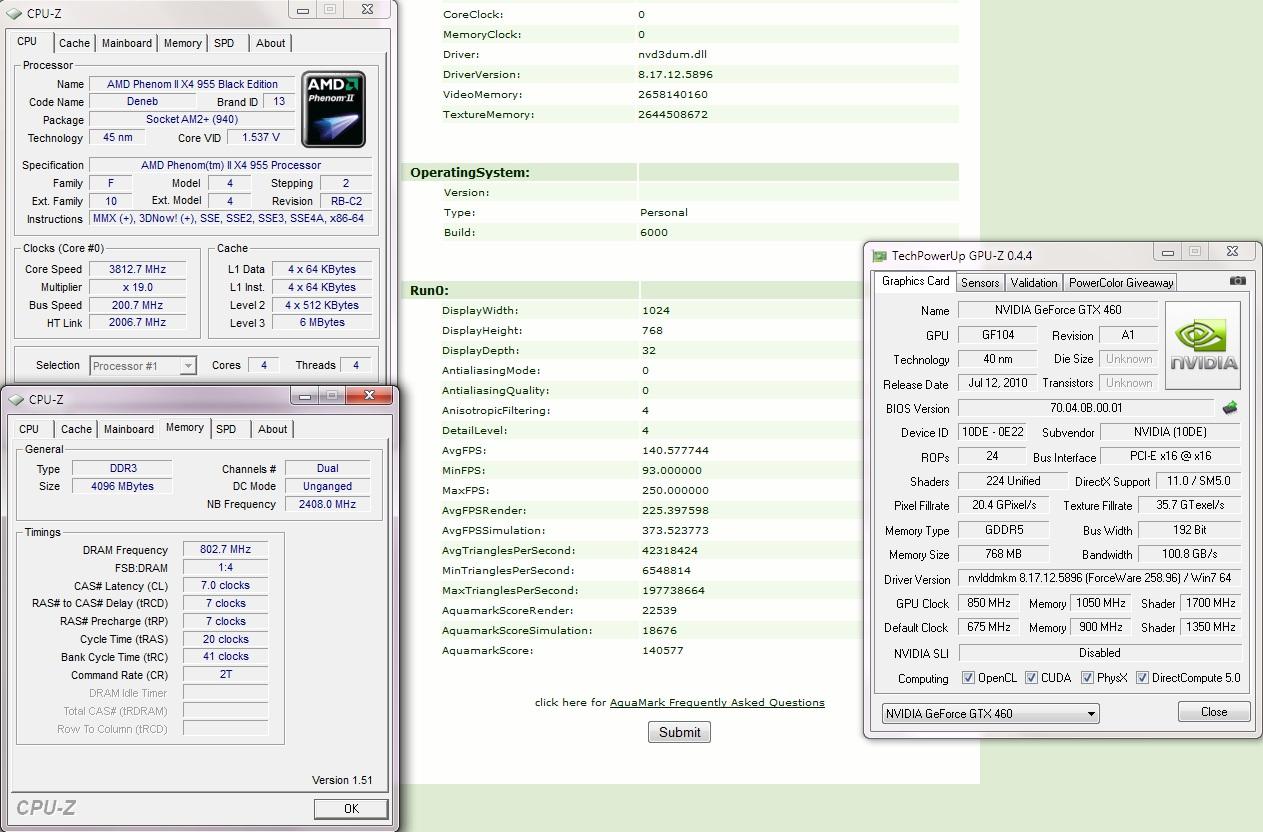Click the DriverVersion value 8.17.12.5896

(x=675, y=74)
